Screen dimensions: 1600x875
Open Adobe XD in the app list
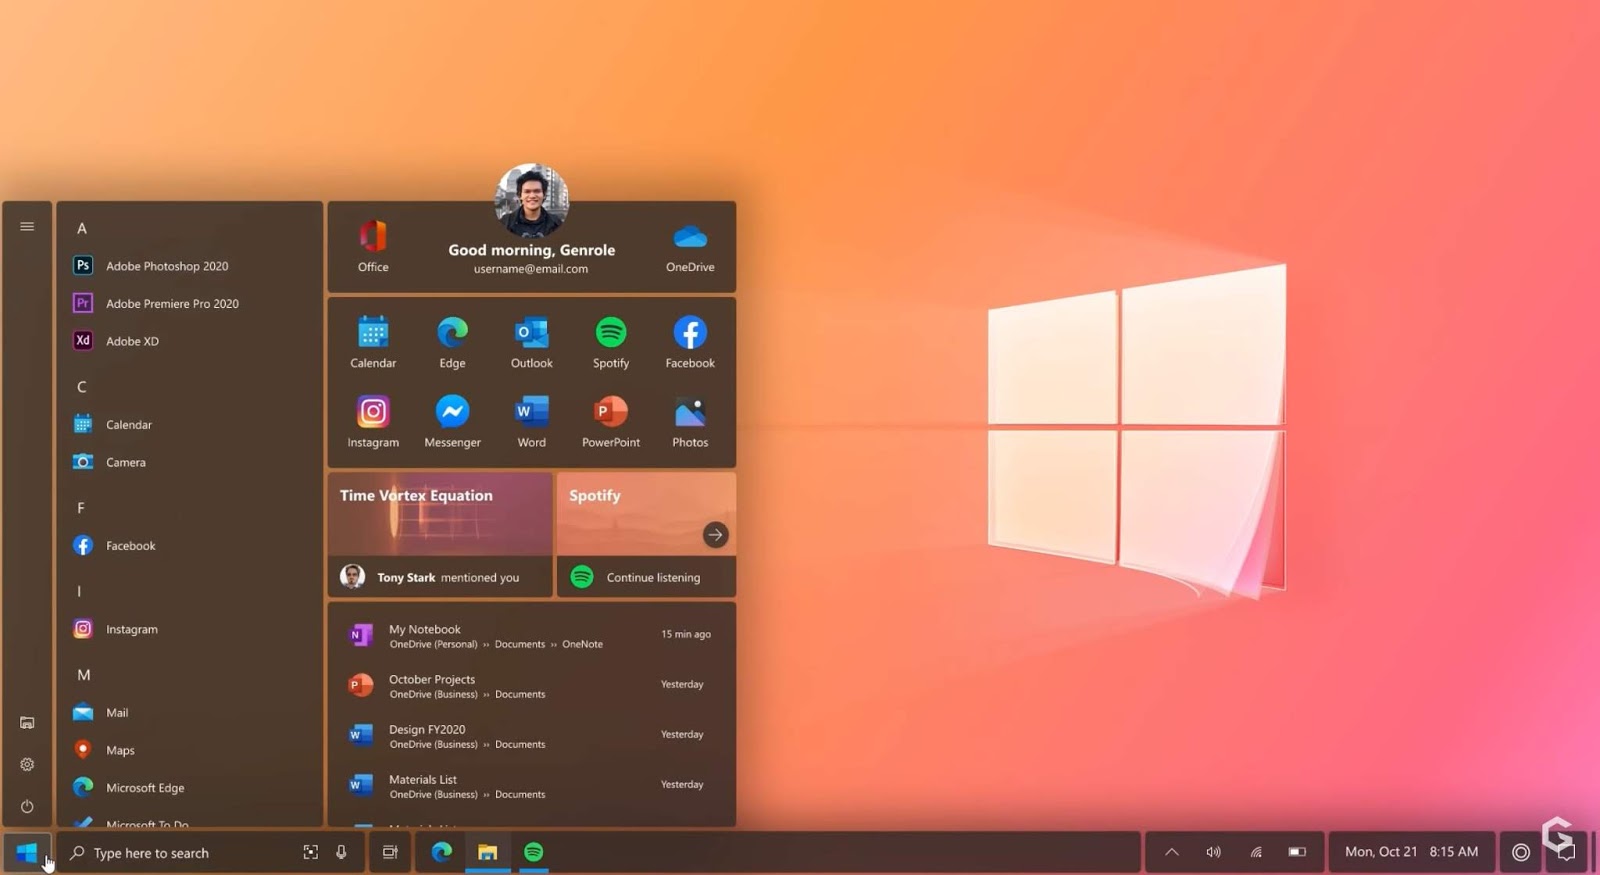click(117, 341)
